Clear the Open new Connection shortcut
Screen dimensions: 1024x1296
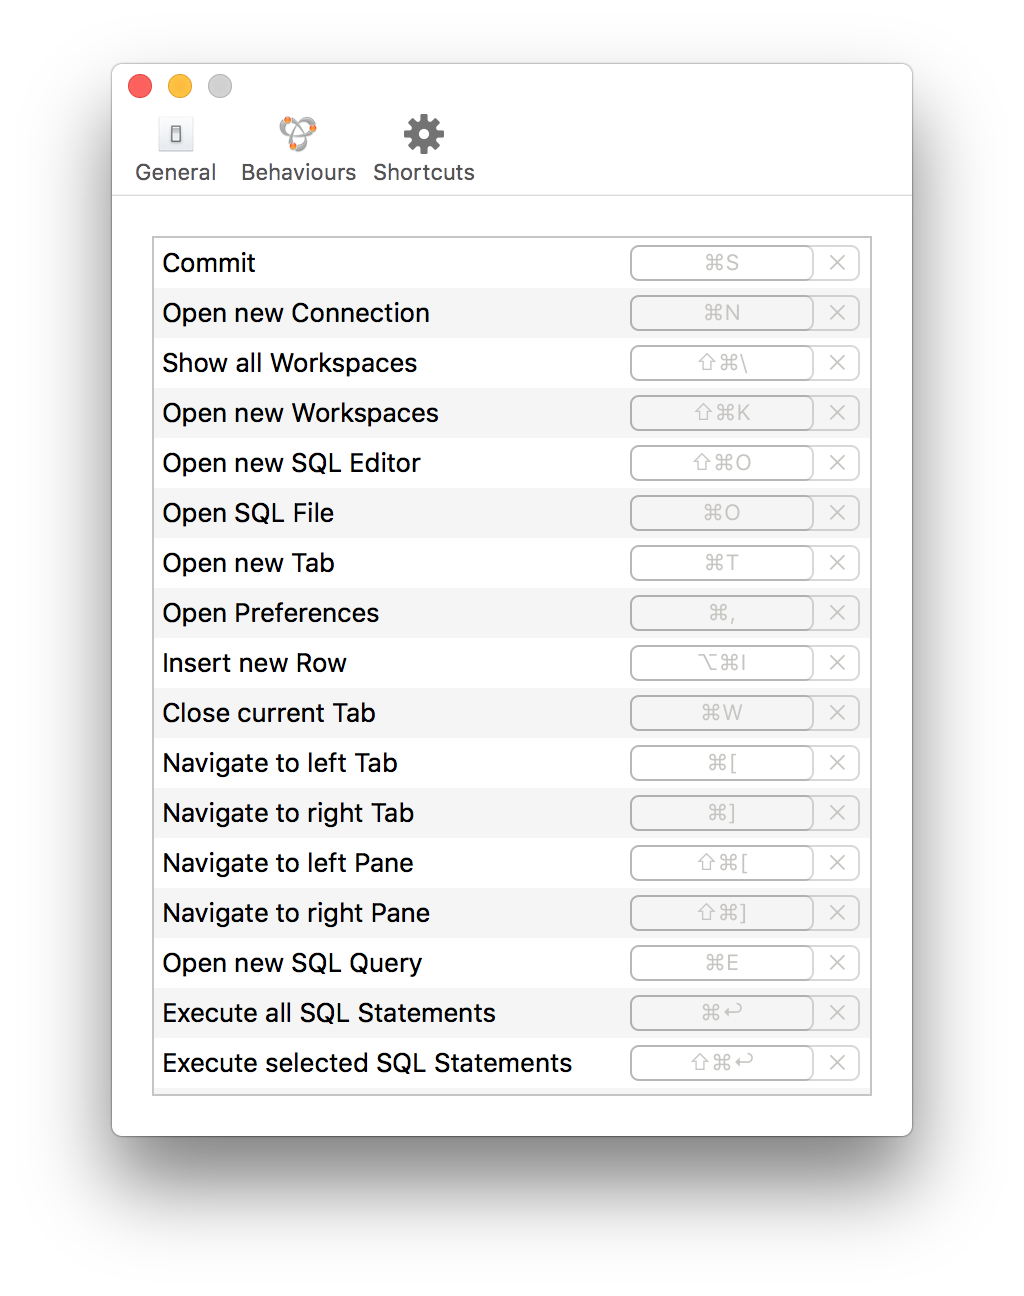(837, 313)
